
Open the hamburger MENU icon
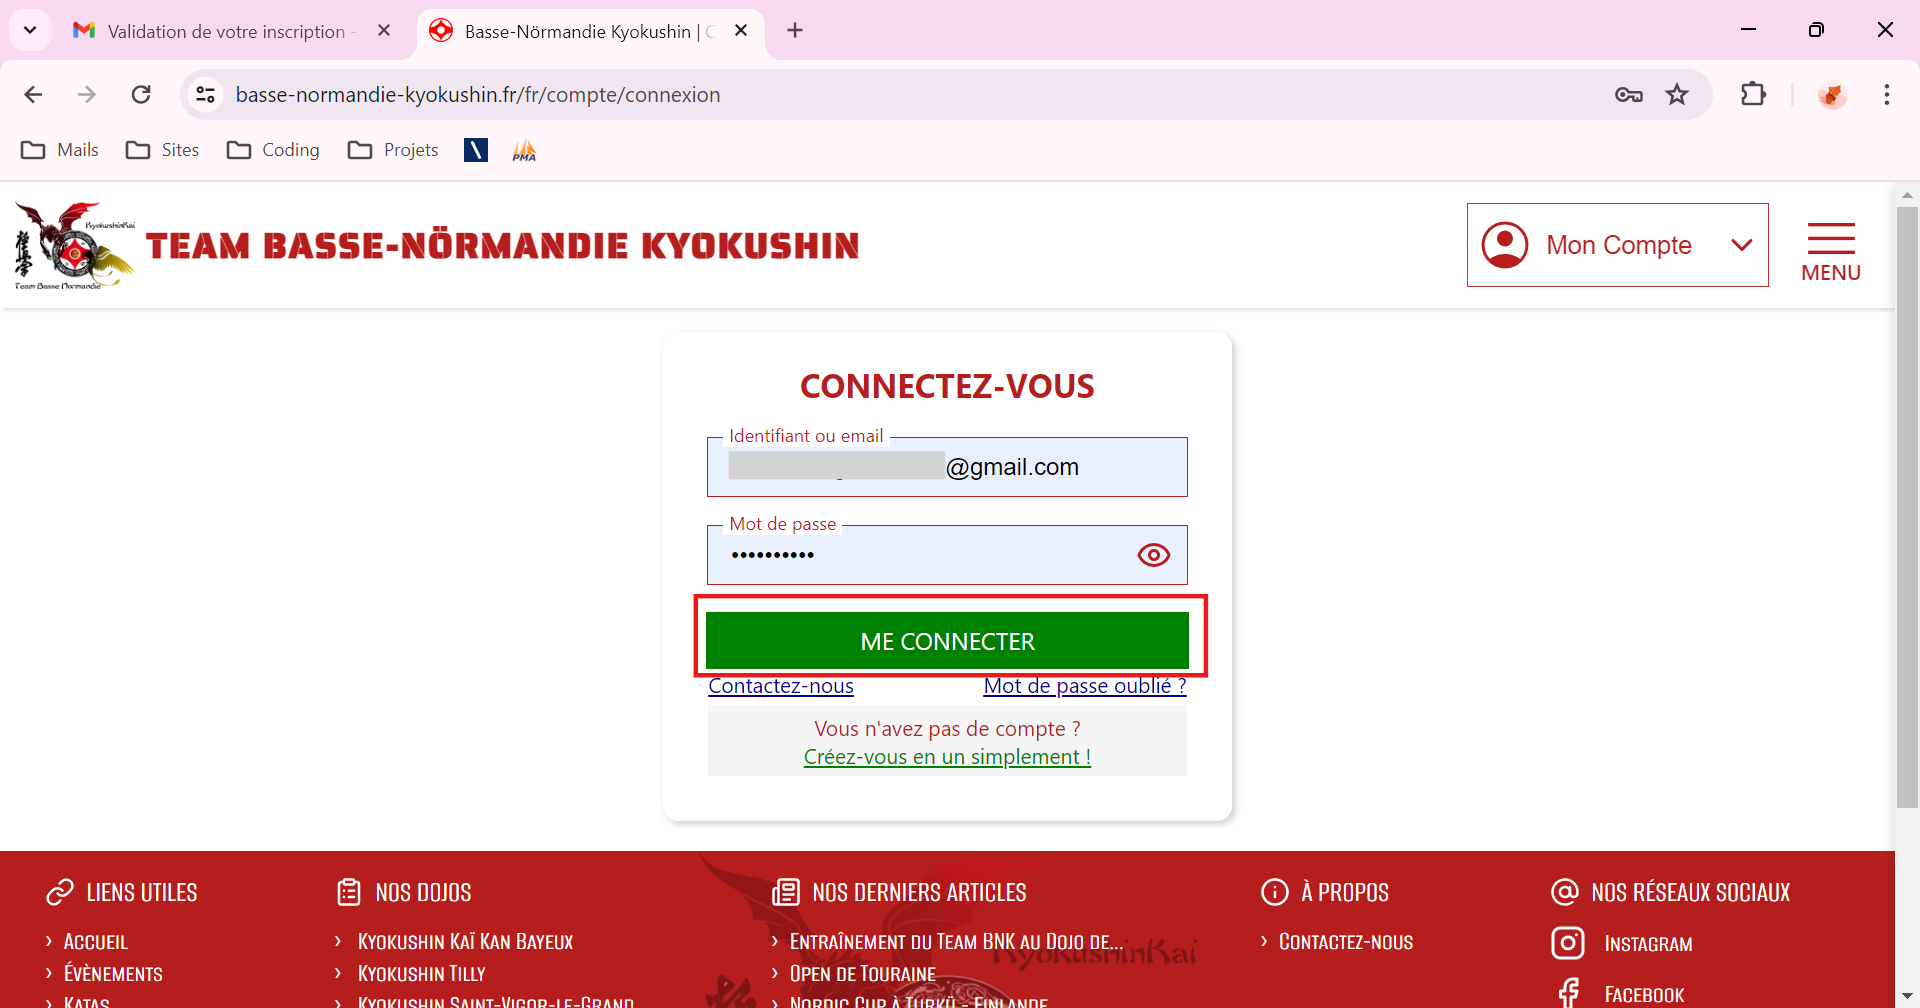1830,250
